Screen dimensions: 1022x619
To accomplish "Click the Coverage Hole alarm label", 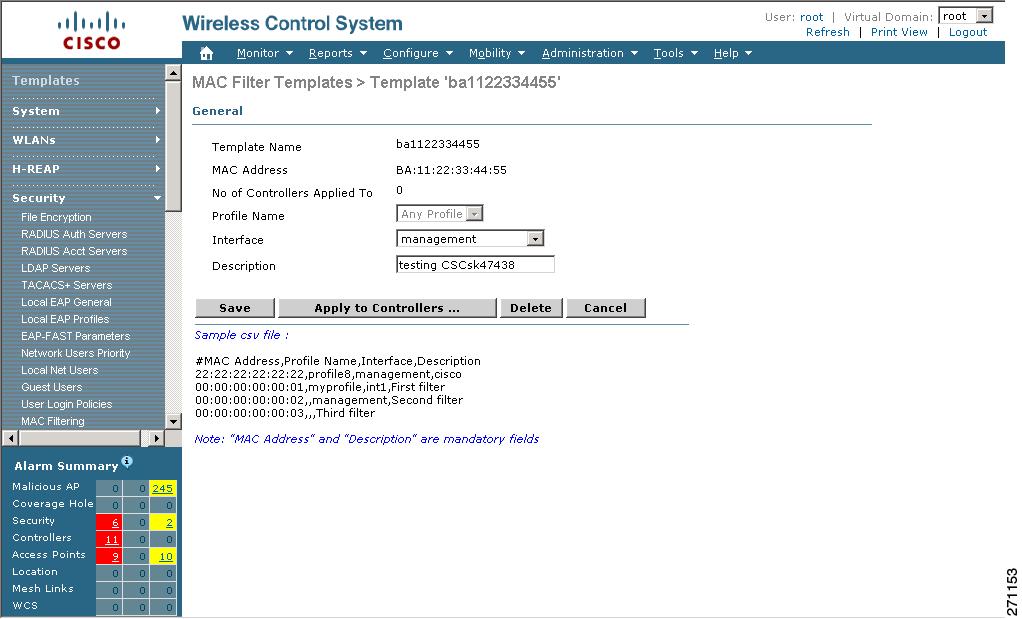I will 52,503.
